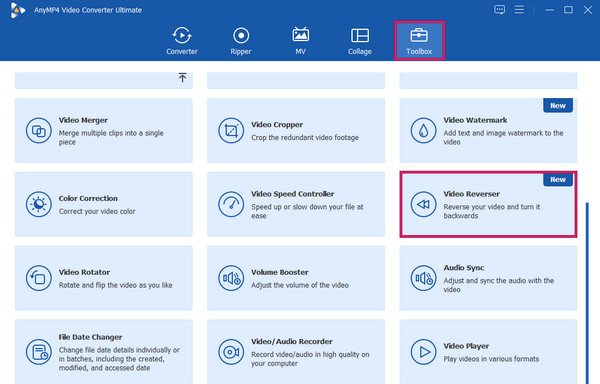Screen dimensions: 600x384
Task: Open the Converter tab
Action: click(182, 41)
